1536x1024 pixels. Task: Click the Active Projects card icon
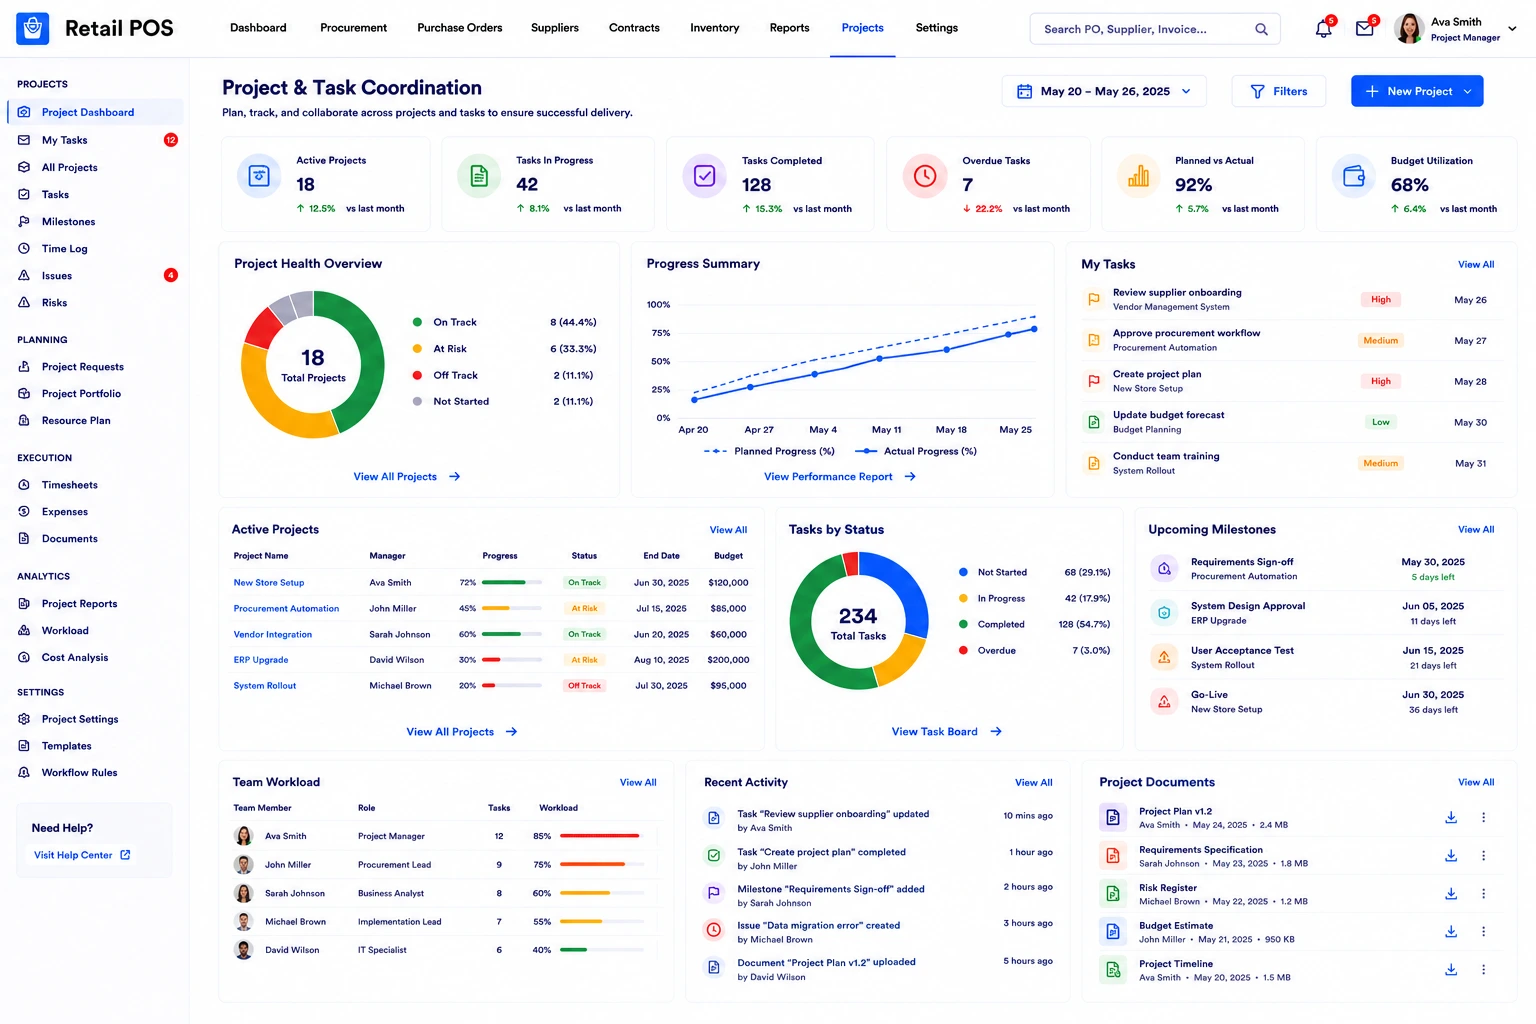(x=259, y=176)
